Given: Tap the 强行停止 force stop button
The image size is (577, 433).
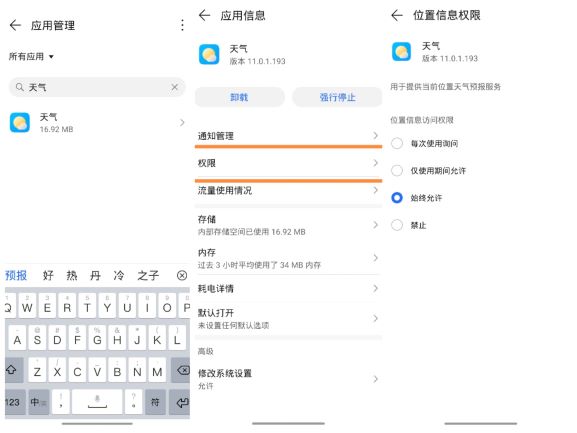Looking at the screenshot, I should tap(337, 97).
